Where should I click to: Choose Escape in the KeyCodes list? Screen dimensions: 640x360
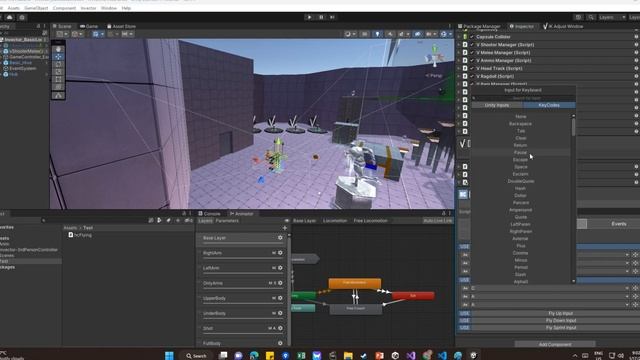[520, 160]
